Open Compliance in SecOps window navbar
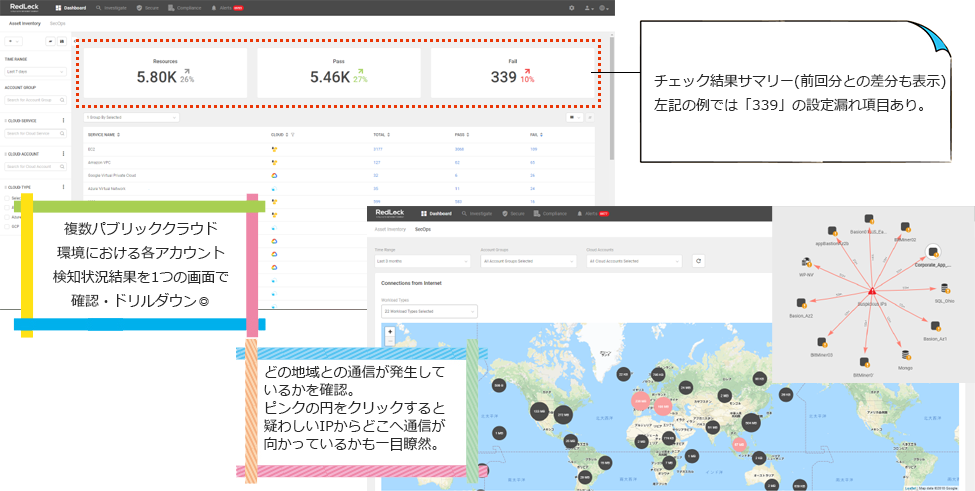 pyautogui.click(x=550, y=213)
